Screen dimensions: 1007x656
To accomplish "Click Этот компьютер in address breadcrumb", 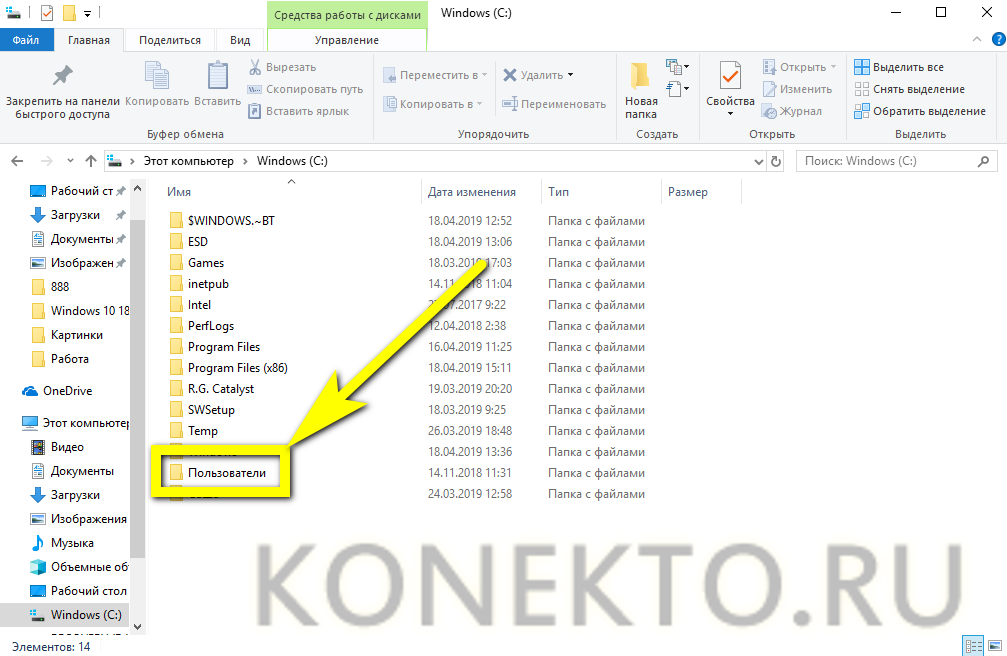I will coord(189,161).
